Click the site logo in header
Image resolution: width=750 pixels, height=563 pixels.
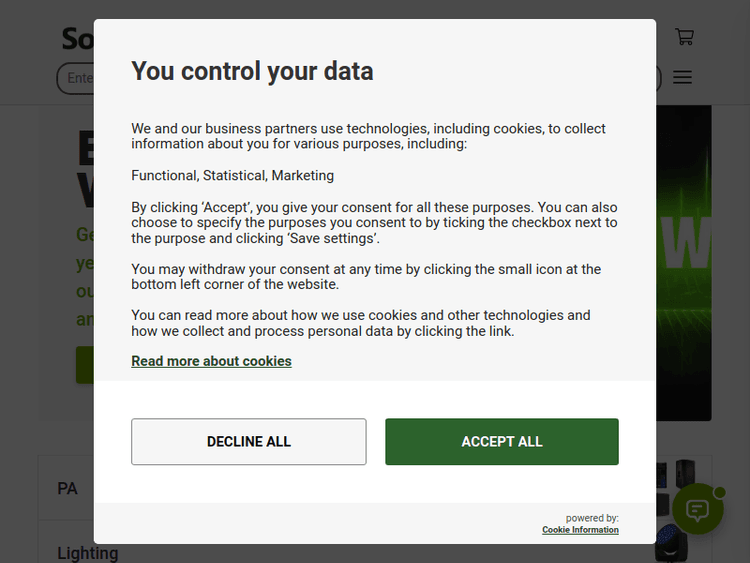pos(76,39)
